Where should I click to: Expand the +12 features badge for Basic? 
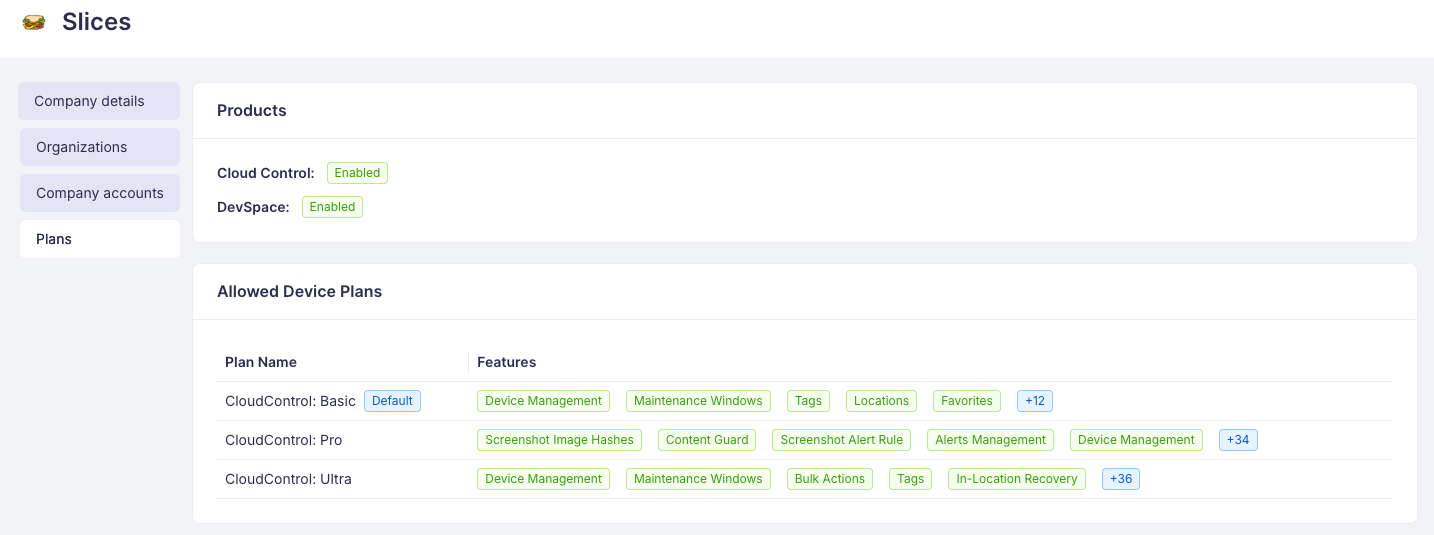(x=1034, y=401)
